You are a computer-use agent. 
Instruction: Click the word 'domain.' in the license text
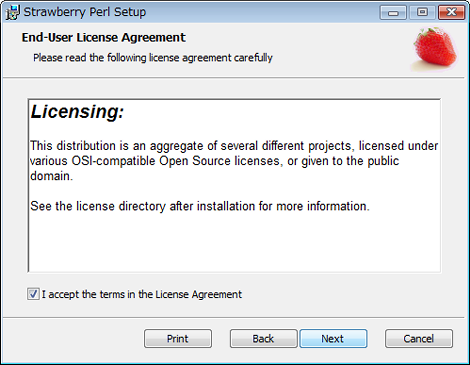(52, 176)
